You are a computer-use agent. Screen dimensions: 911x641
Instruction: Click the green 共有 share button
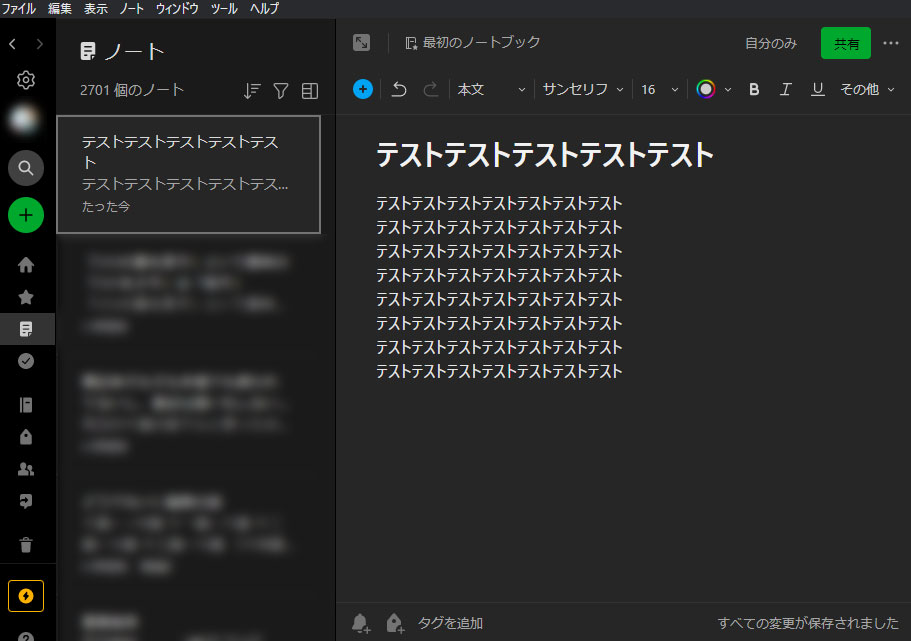[845, 43]
